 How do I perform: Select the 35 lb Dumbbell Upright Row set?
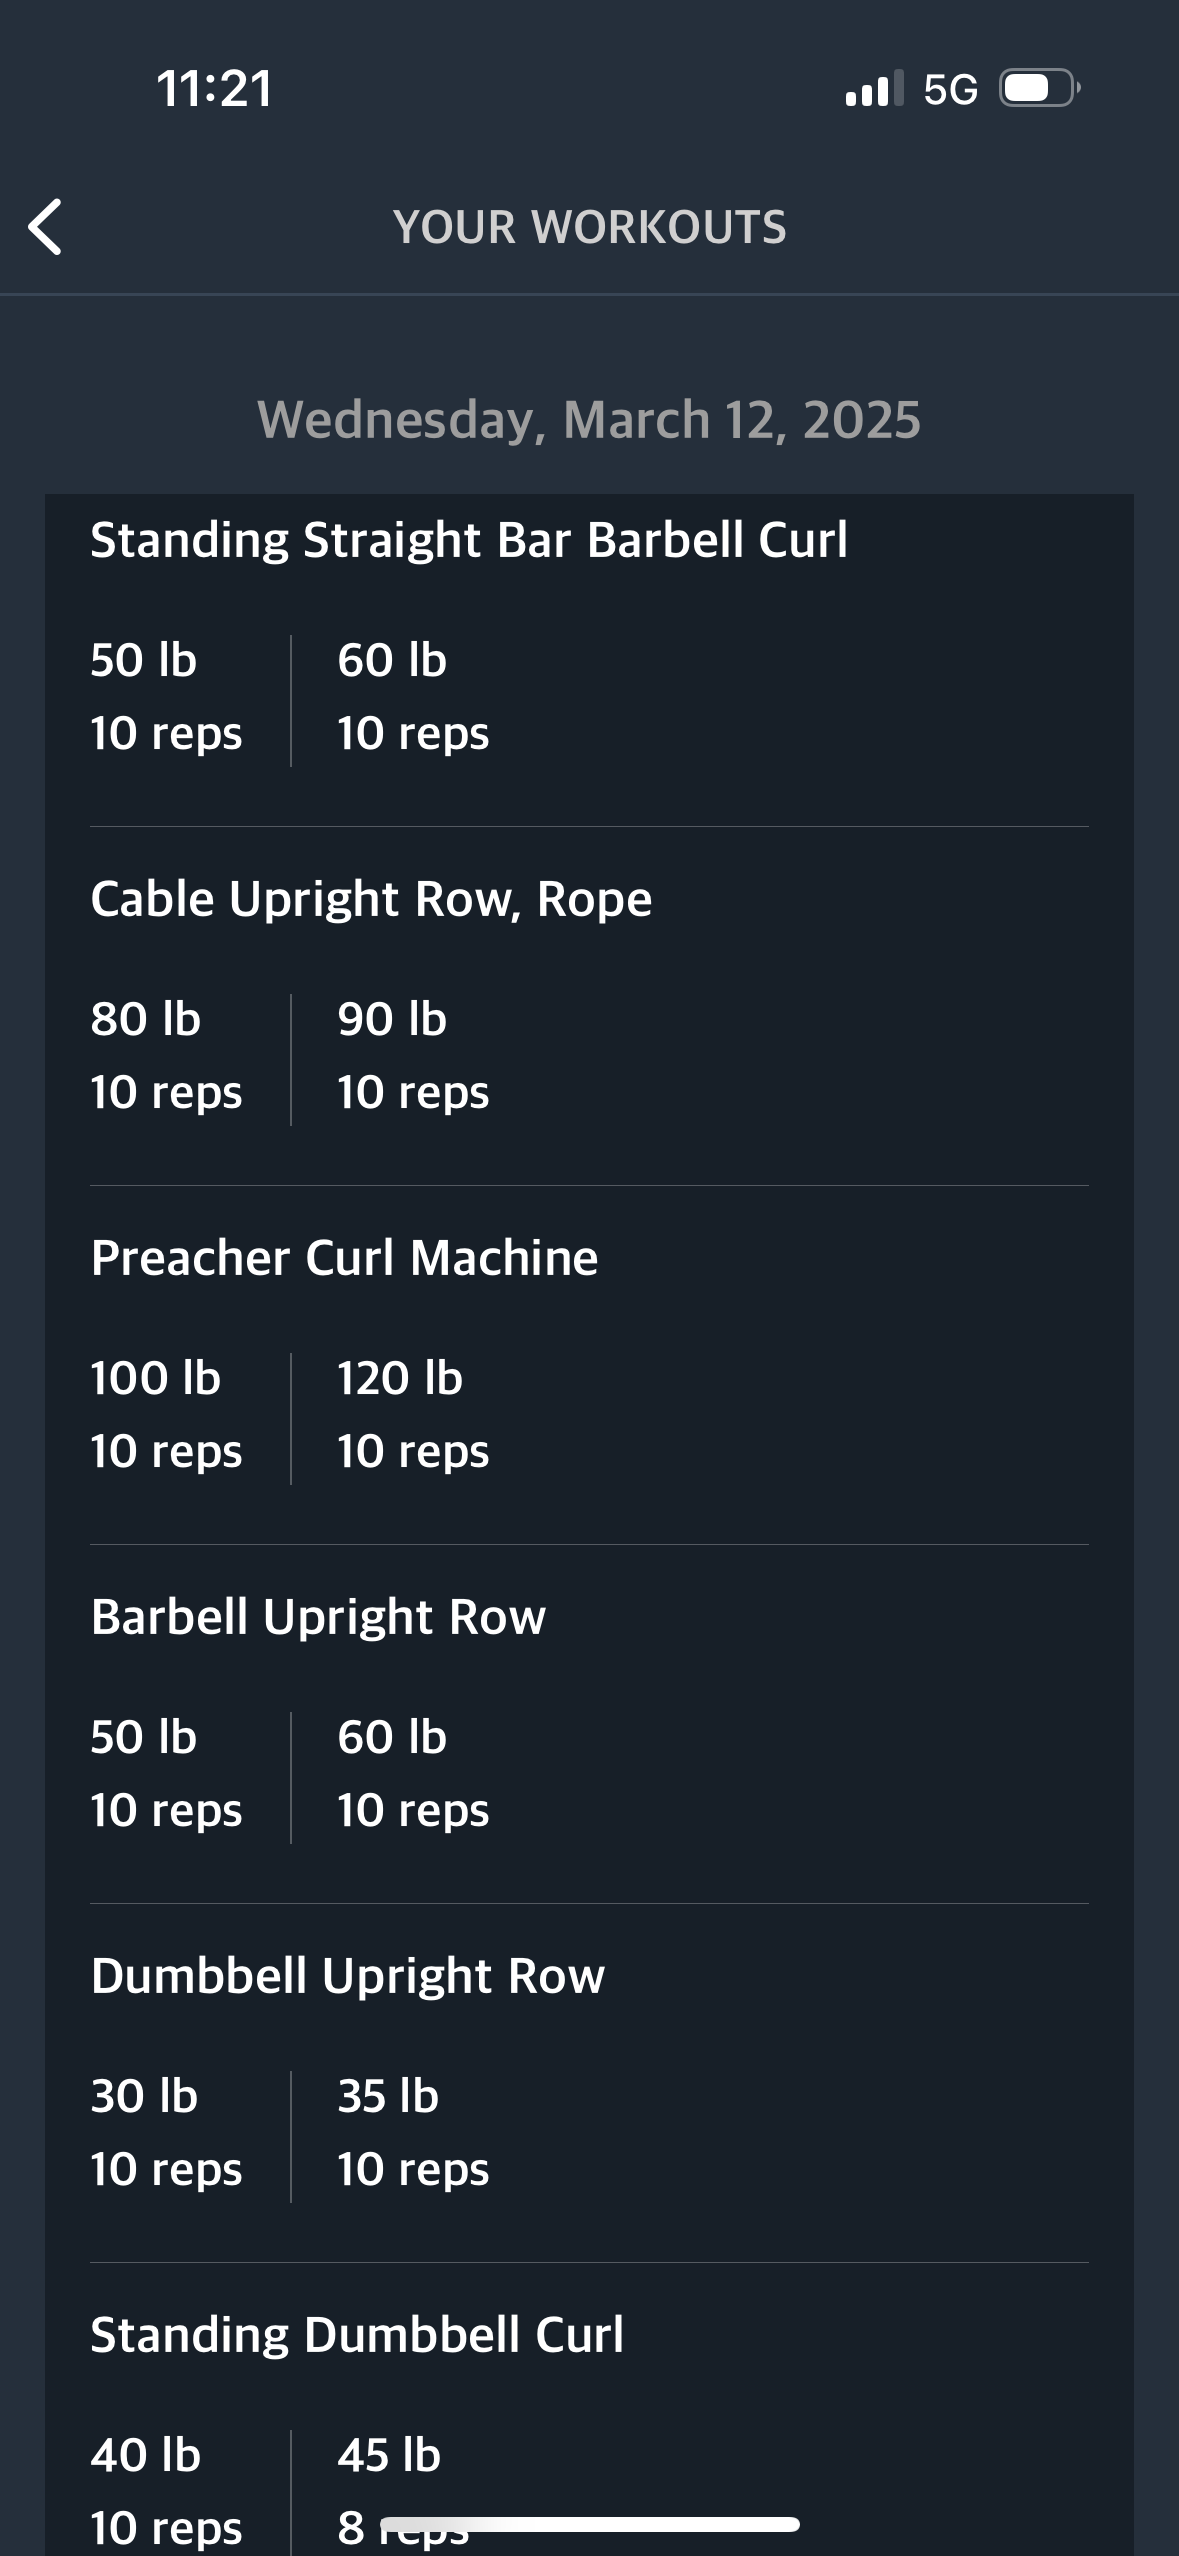pyautogui.click(x=413, y=2132)
